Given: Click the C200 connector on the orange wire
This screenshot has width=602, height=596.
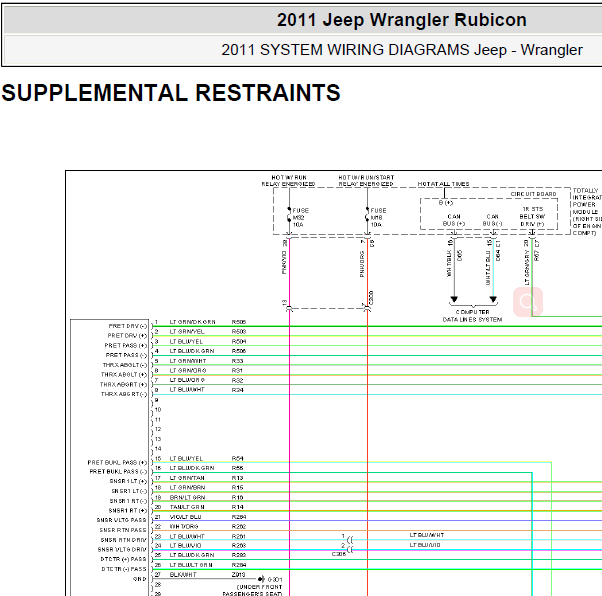Looking at the screenshot, I should [367, 308].
